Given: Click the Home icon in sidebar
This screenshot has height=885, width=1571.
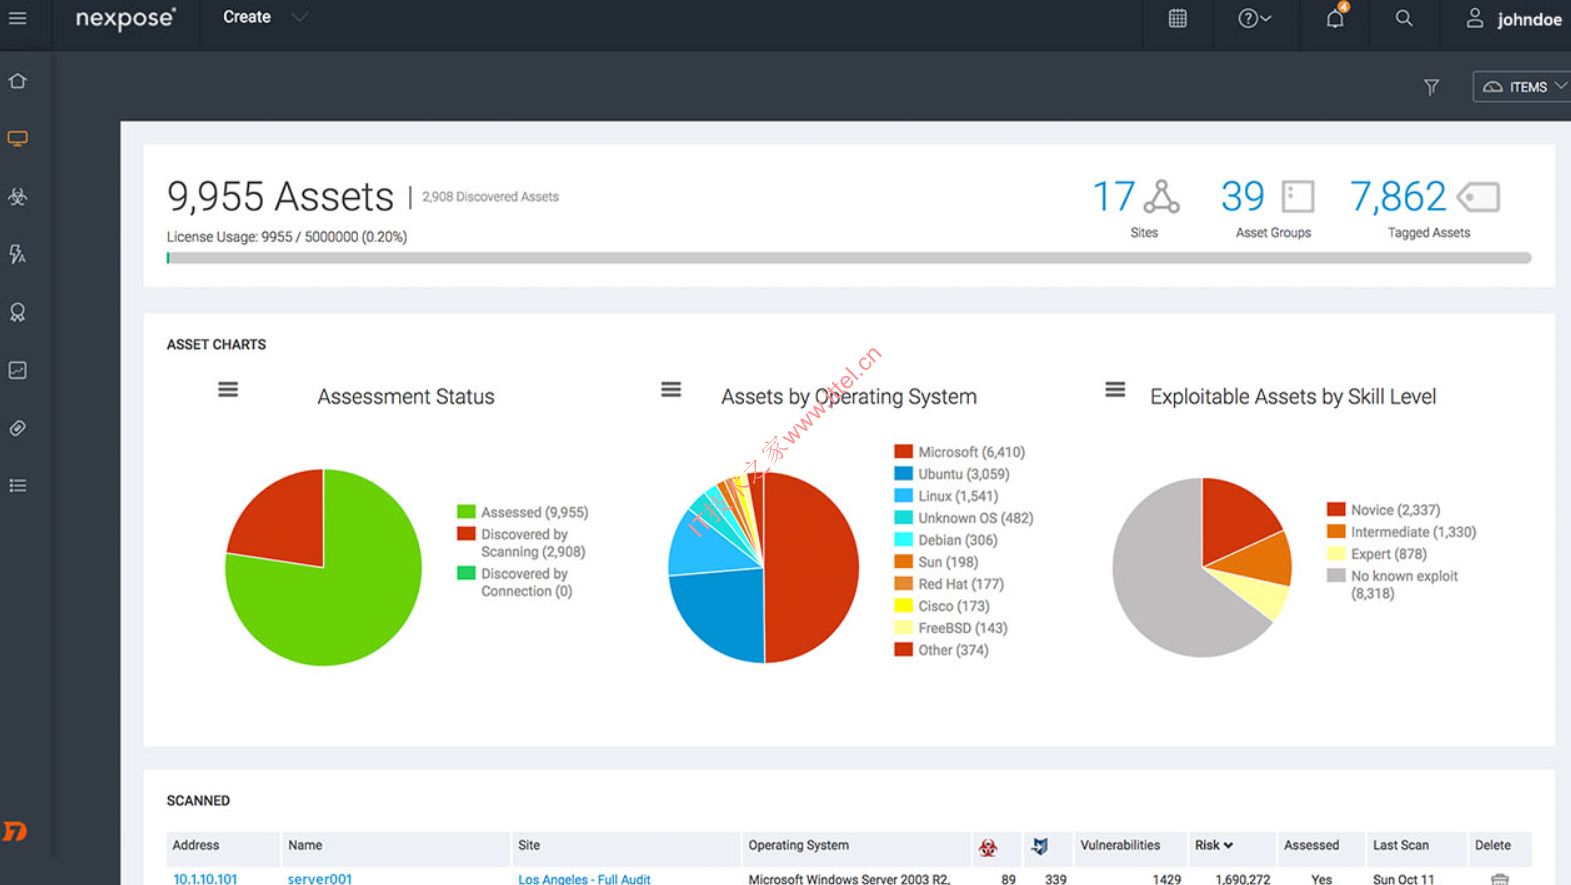Looking at the screenshot, I should click(18, 81).
